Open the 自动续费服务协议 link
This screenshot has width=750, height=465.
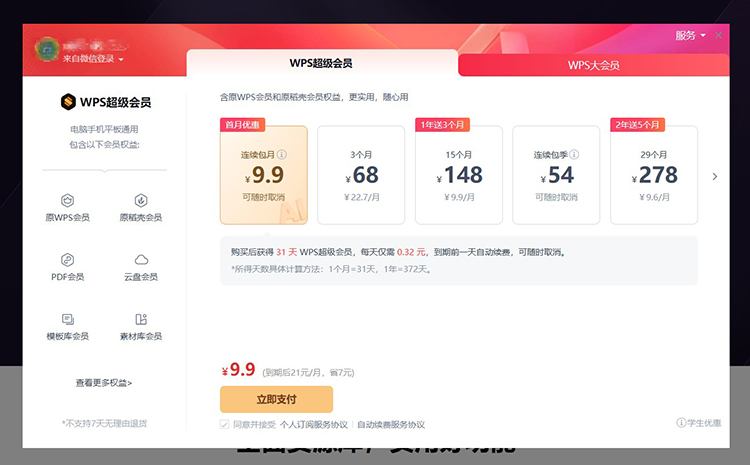pyautogui.click(x=391, y=424)
